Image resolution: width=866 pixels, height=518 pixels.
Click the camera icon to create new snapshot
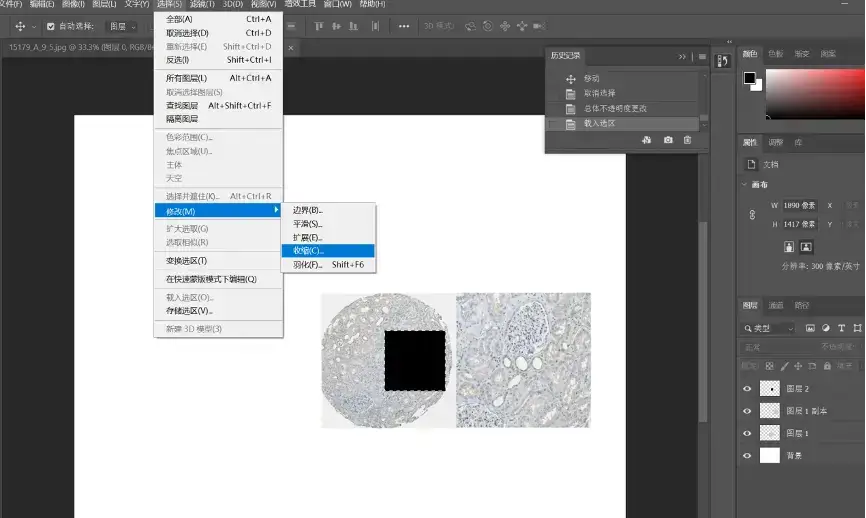click(668, 140)
